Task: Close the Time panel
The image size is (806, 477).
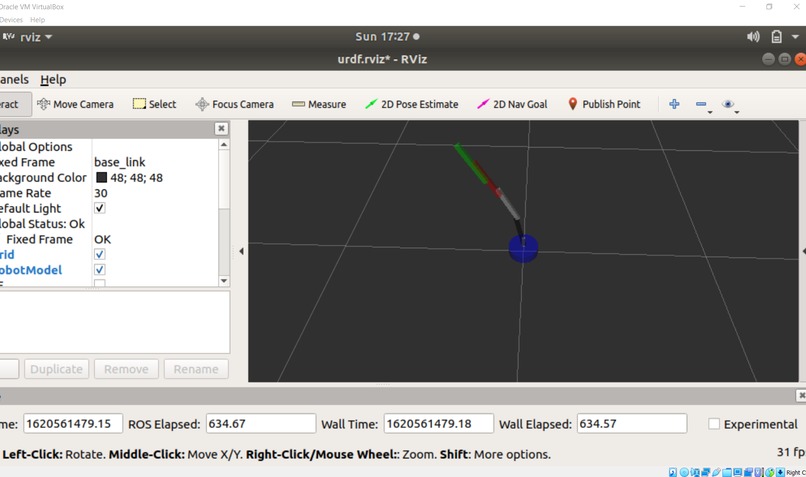Action: coord(801,395)
